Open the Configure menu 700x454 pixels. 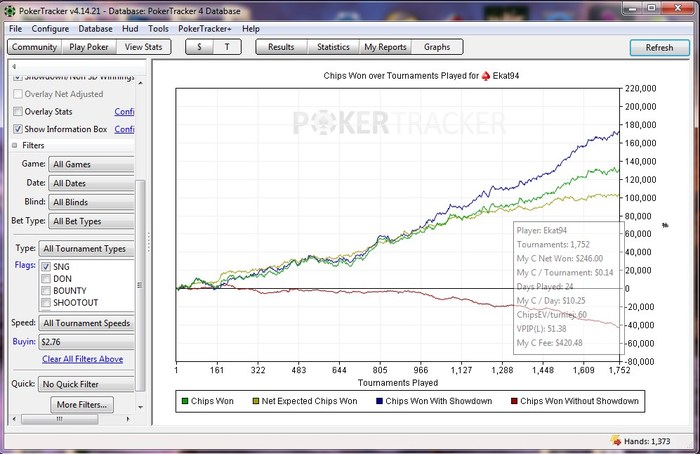click(50, 29)
